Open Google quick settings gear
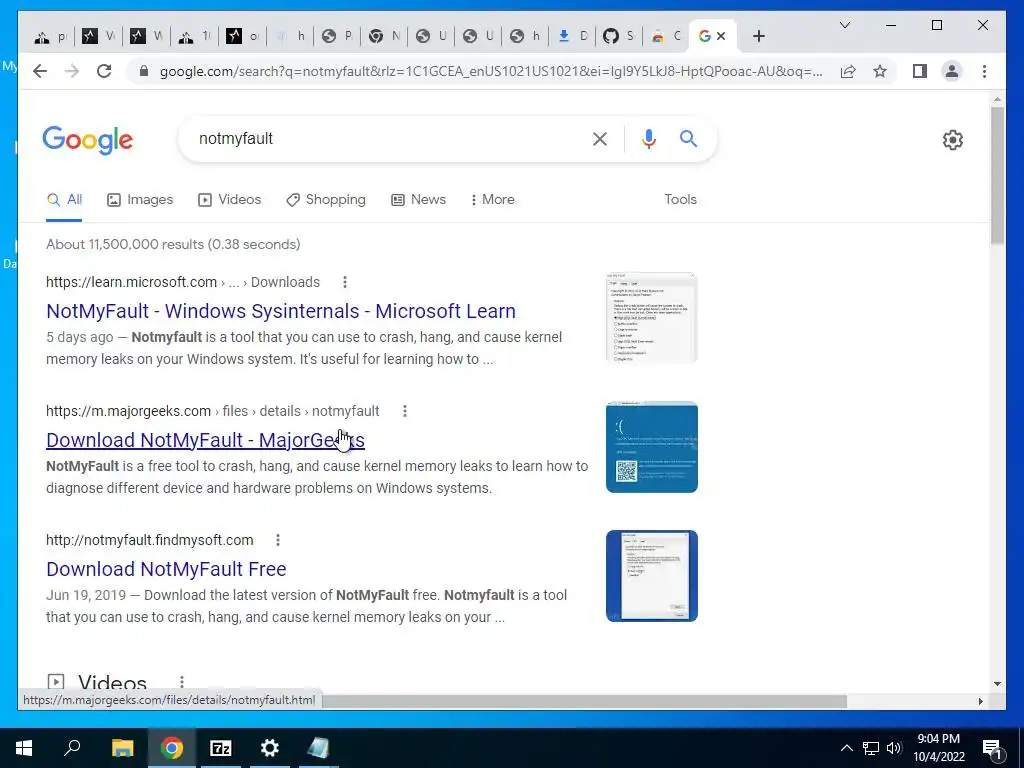Image resolution: width=1024 pixels, height=768 pixels. tap(952, 140)
